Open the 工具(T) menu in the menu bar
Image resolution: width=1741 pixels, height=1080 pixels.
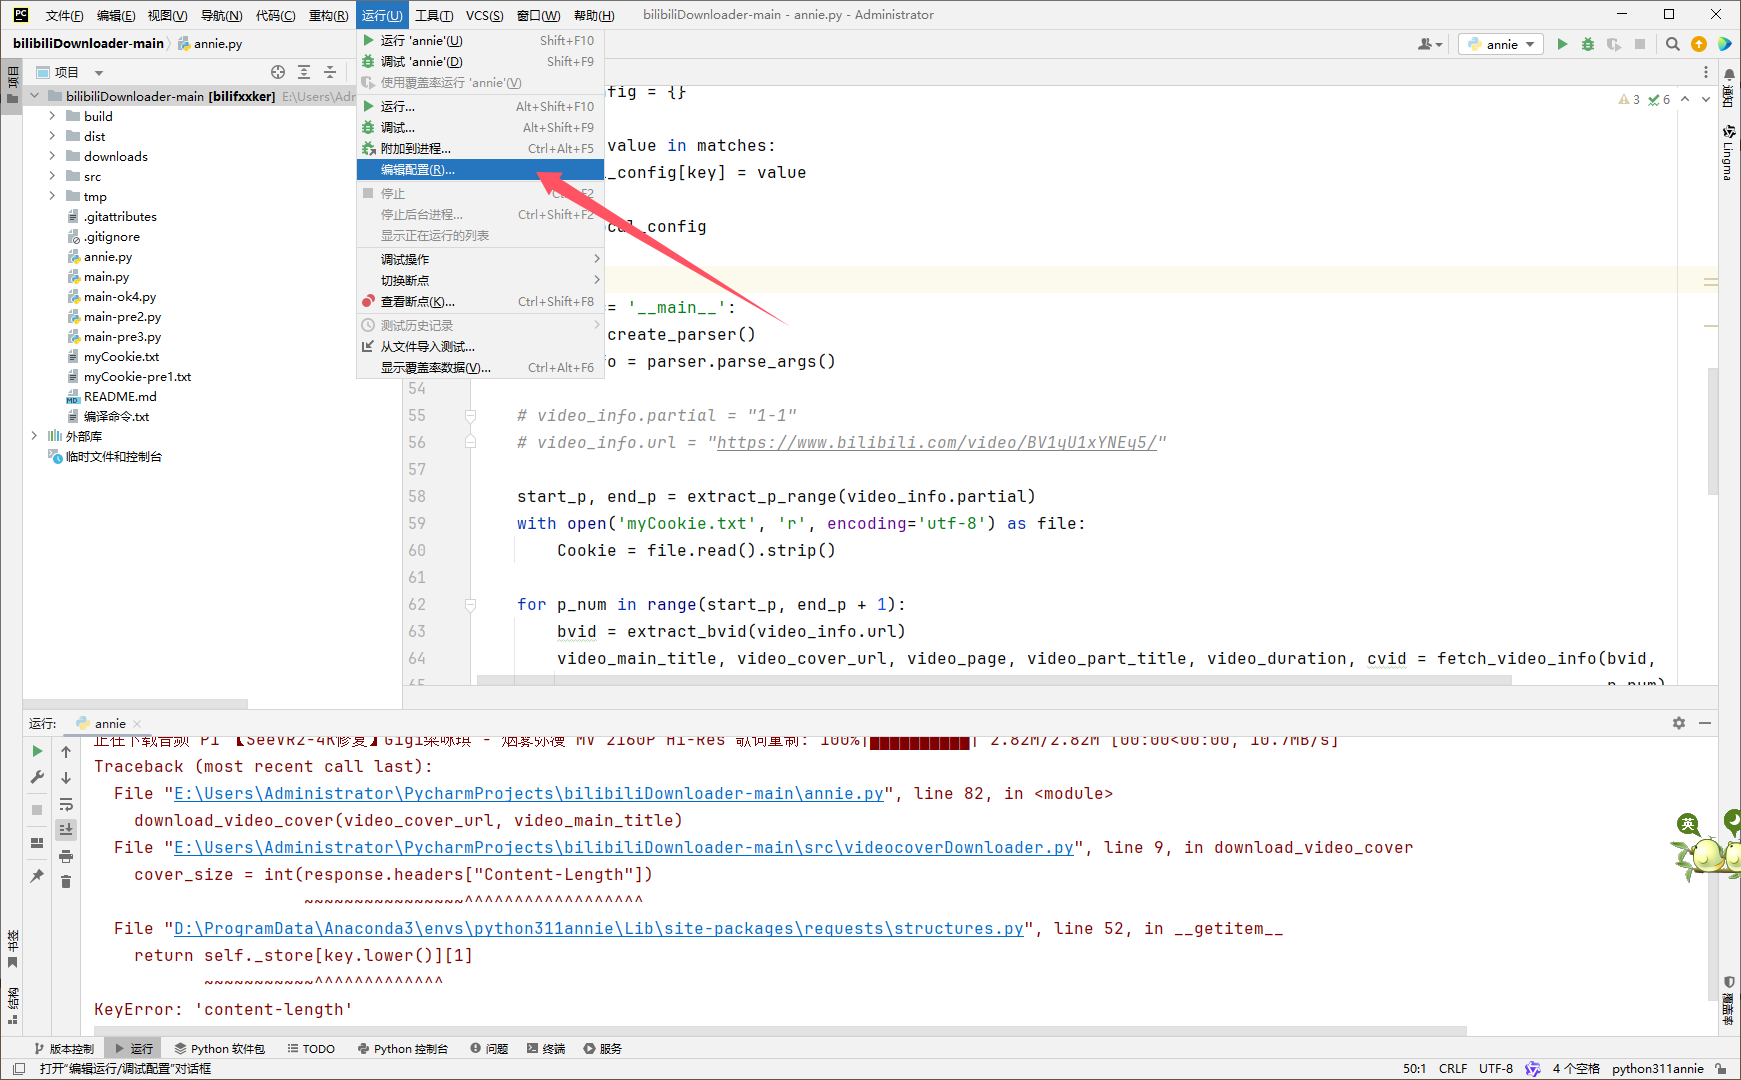click(x=434, y=15)
